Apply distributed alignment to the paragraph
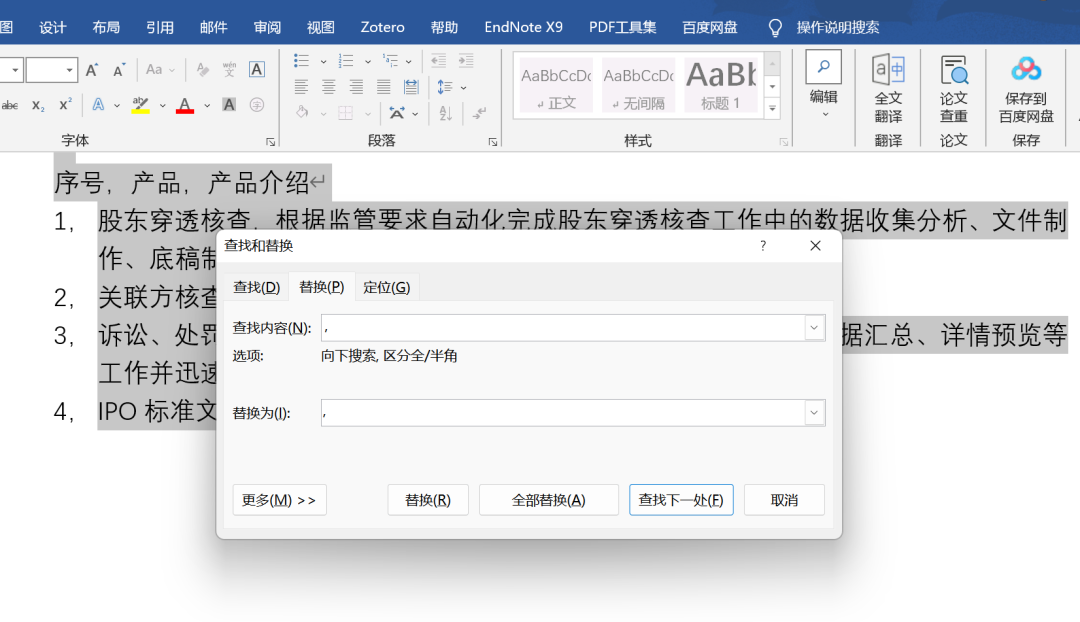Viewport: 1080px width, 622px height. coord(411,87)
